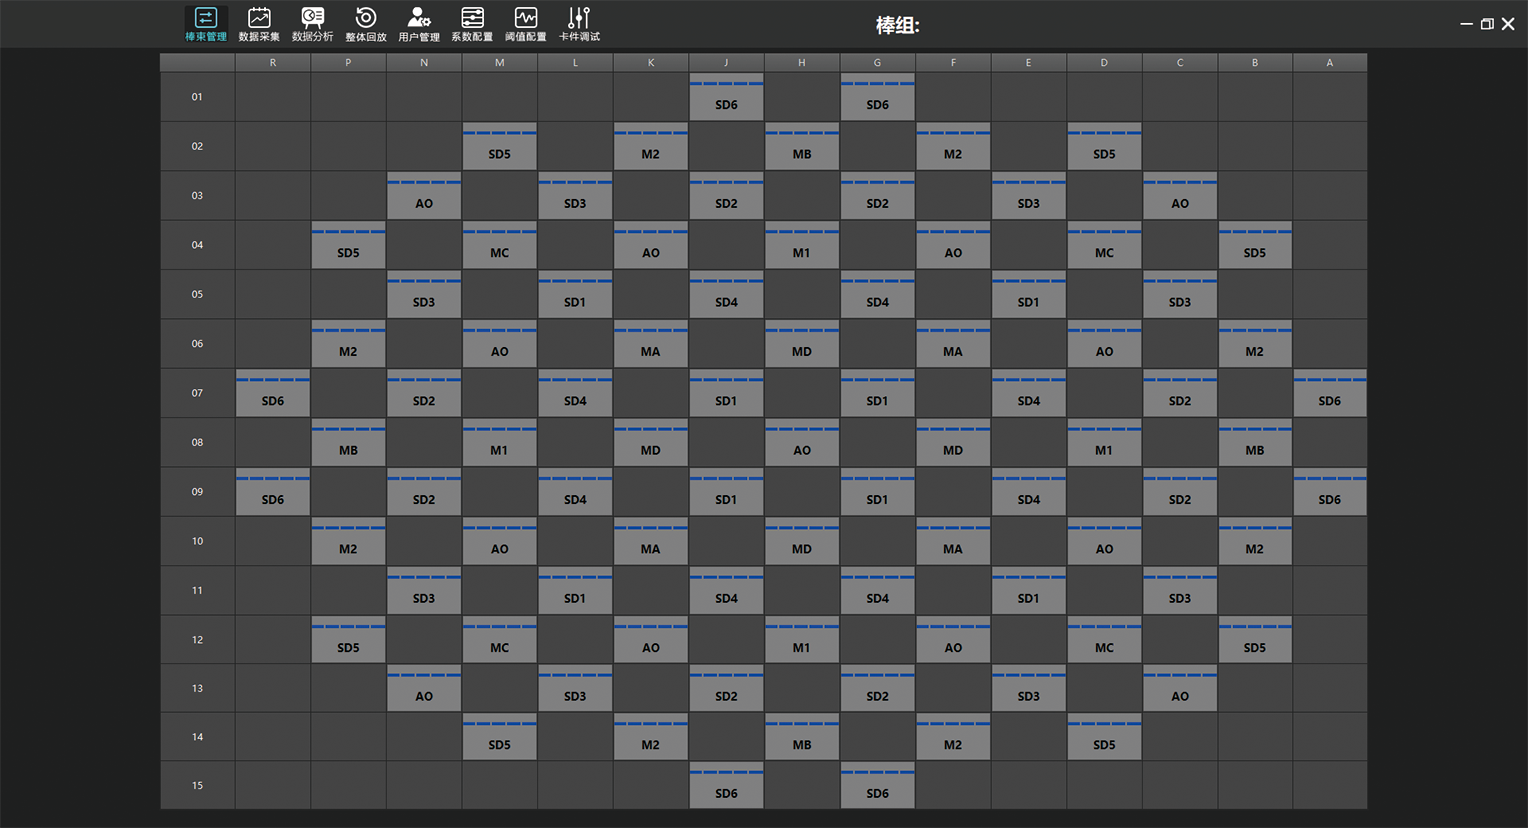1528x828 pixels.
Task: Click the 整体回放 overall playback icon
Action: click(366, 24)
